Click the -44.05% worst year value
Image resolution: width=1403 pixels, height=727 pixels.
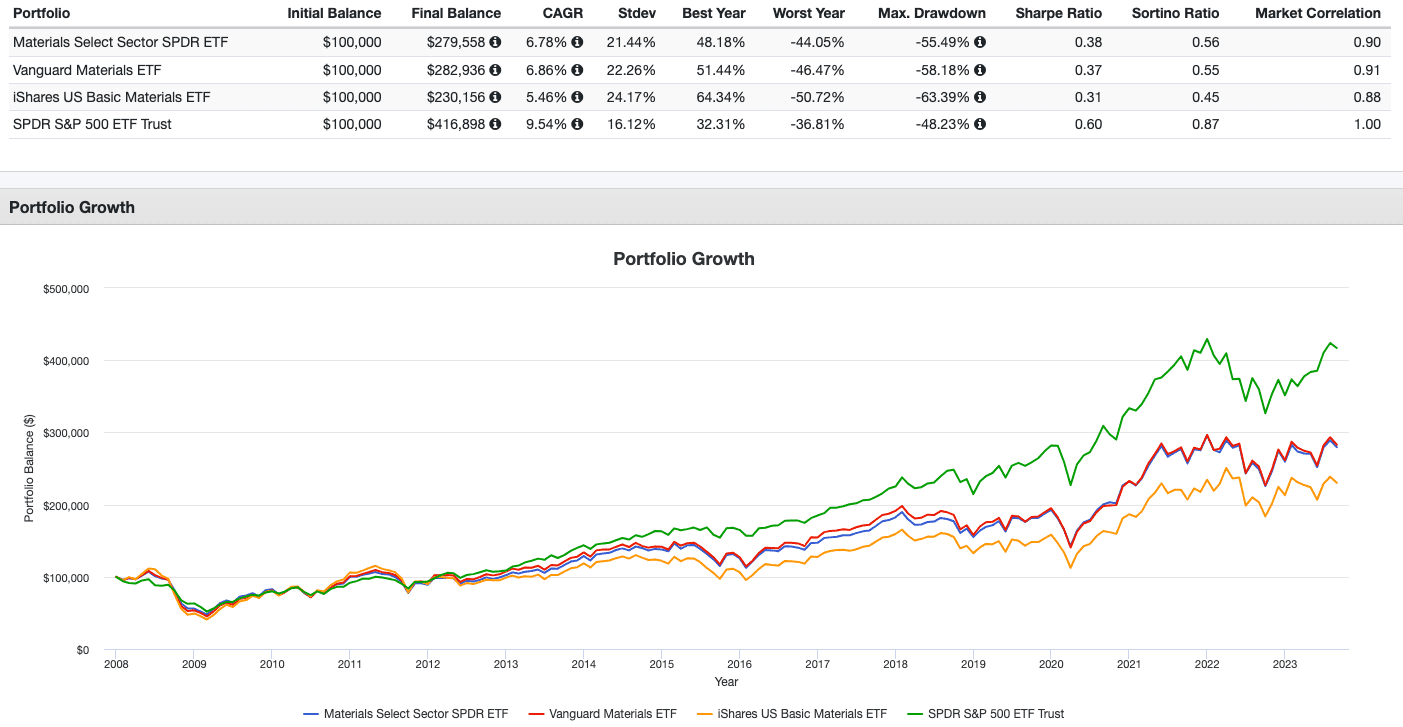pos(816,43)
